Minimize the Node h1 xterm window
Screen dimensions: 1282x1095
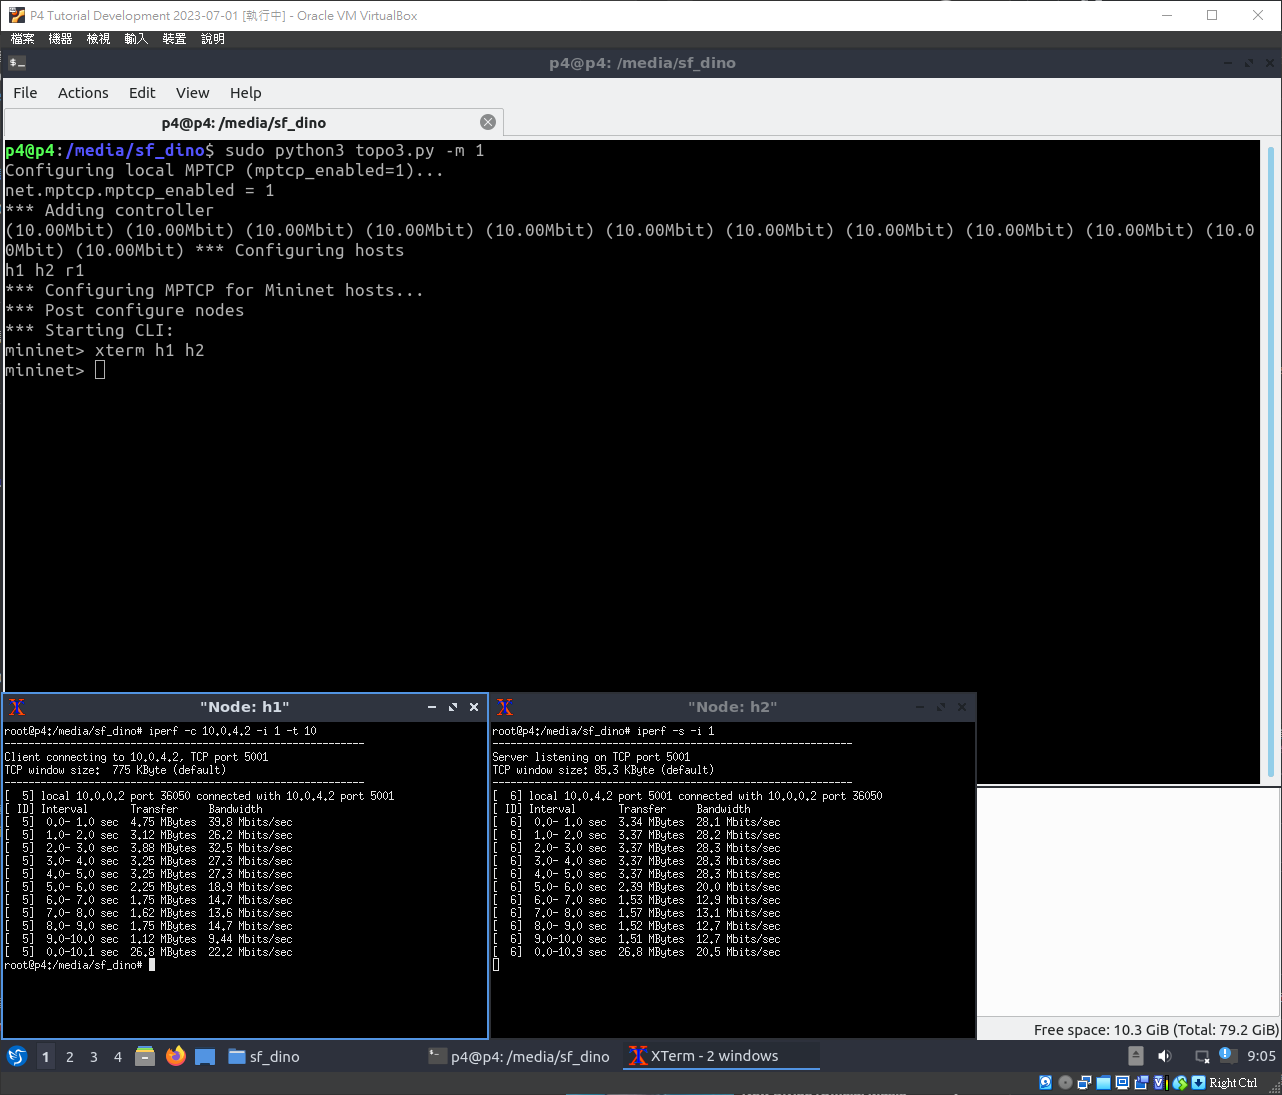click(432, 707)
